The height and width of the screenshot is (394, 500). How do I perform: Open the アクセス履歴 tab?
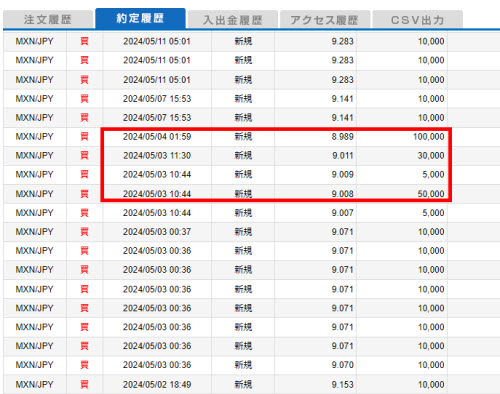325,20
